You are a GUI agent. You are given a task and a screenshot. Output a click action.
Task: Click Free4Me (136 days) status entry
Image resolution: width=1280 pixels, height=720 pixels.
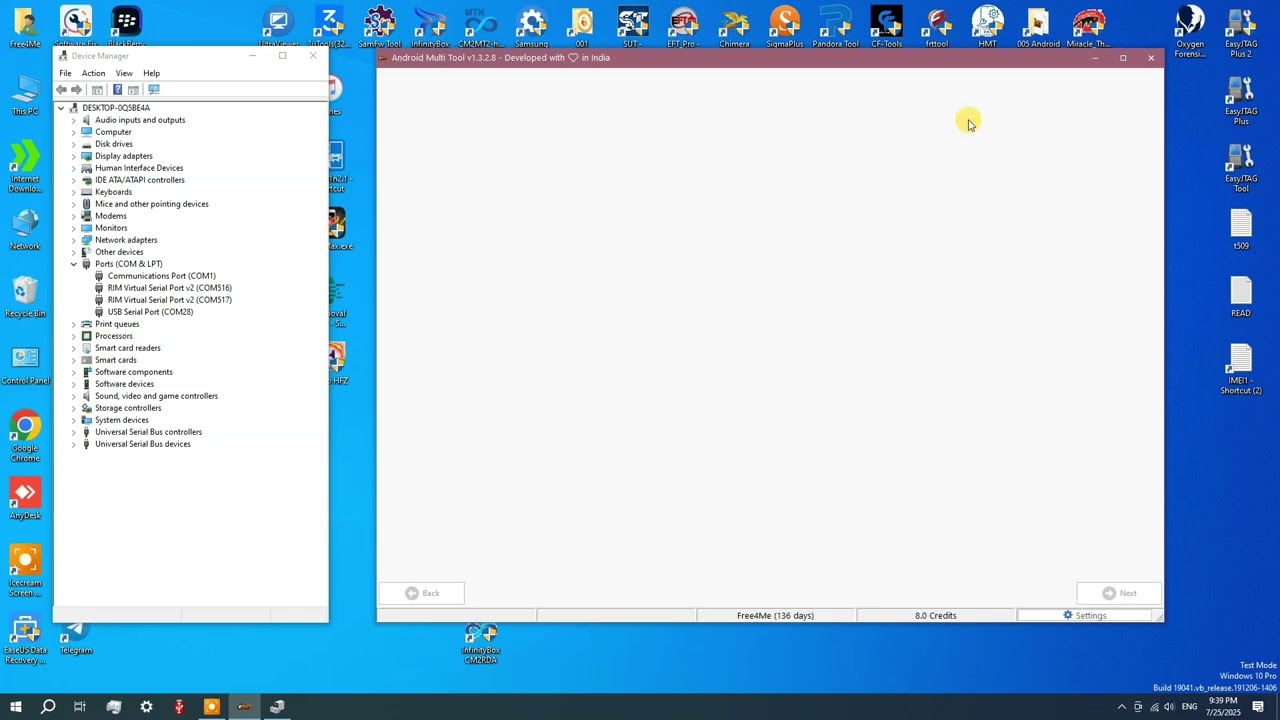(775, 616)
